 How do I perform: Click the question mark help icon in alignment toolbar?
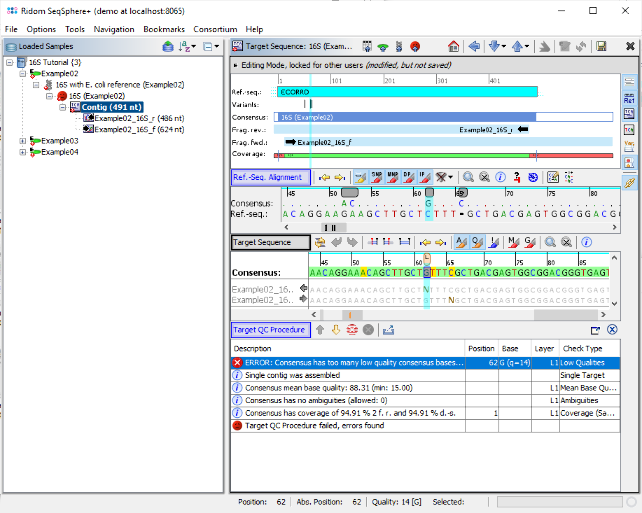517,177
